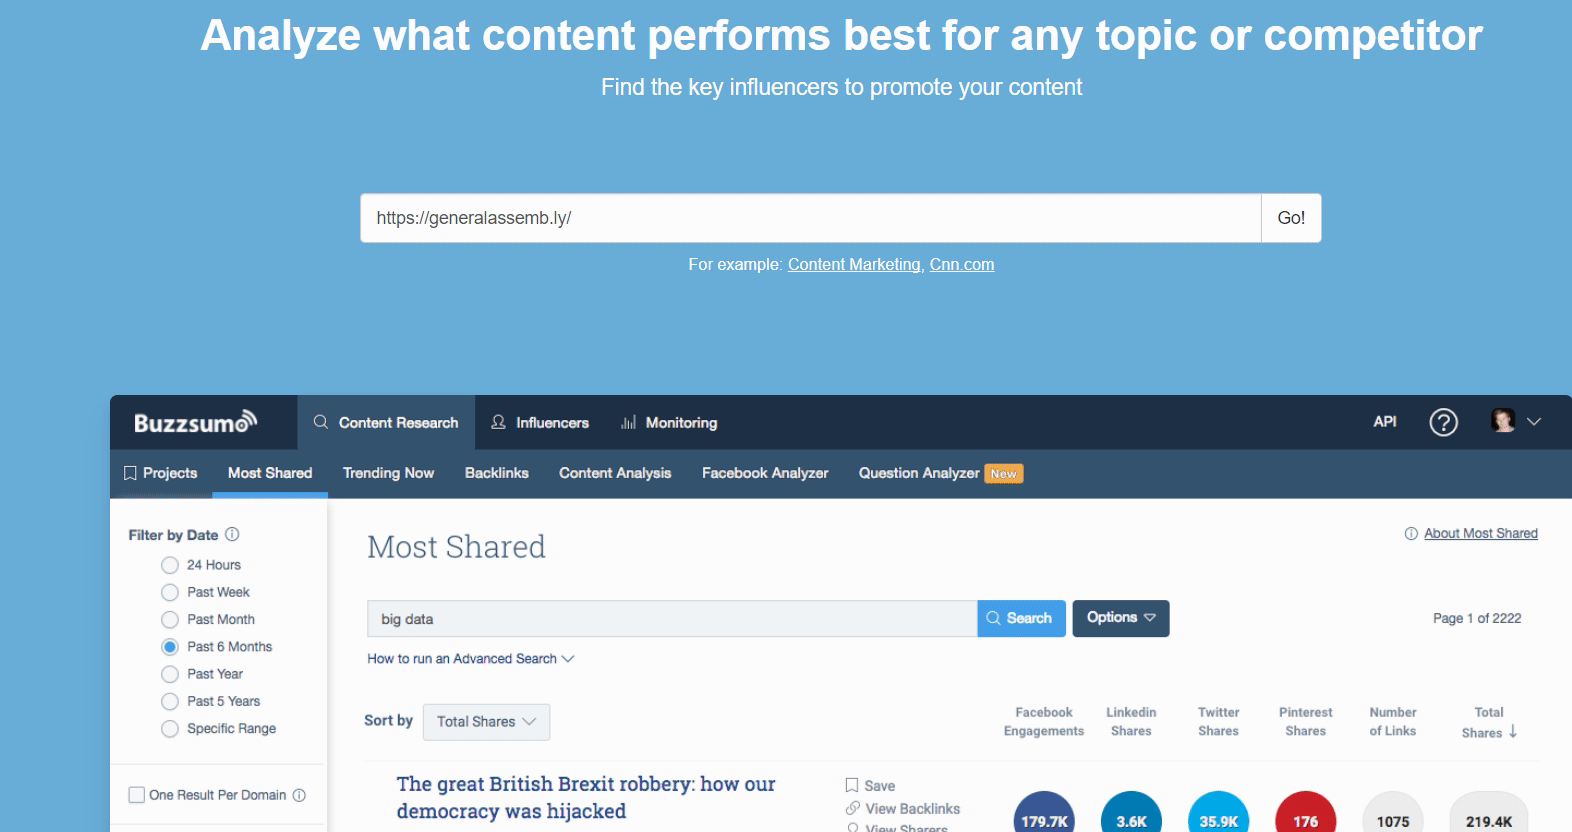Viewport: 1572px width, 832px height.
Task: Open the Content Marketing example link
Action: click(853, 264)
